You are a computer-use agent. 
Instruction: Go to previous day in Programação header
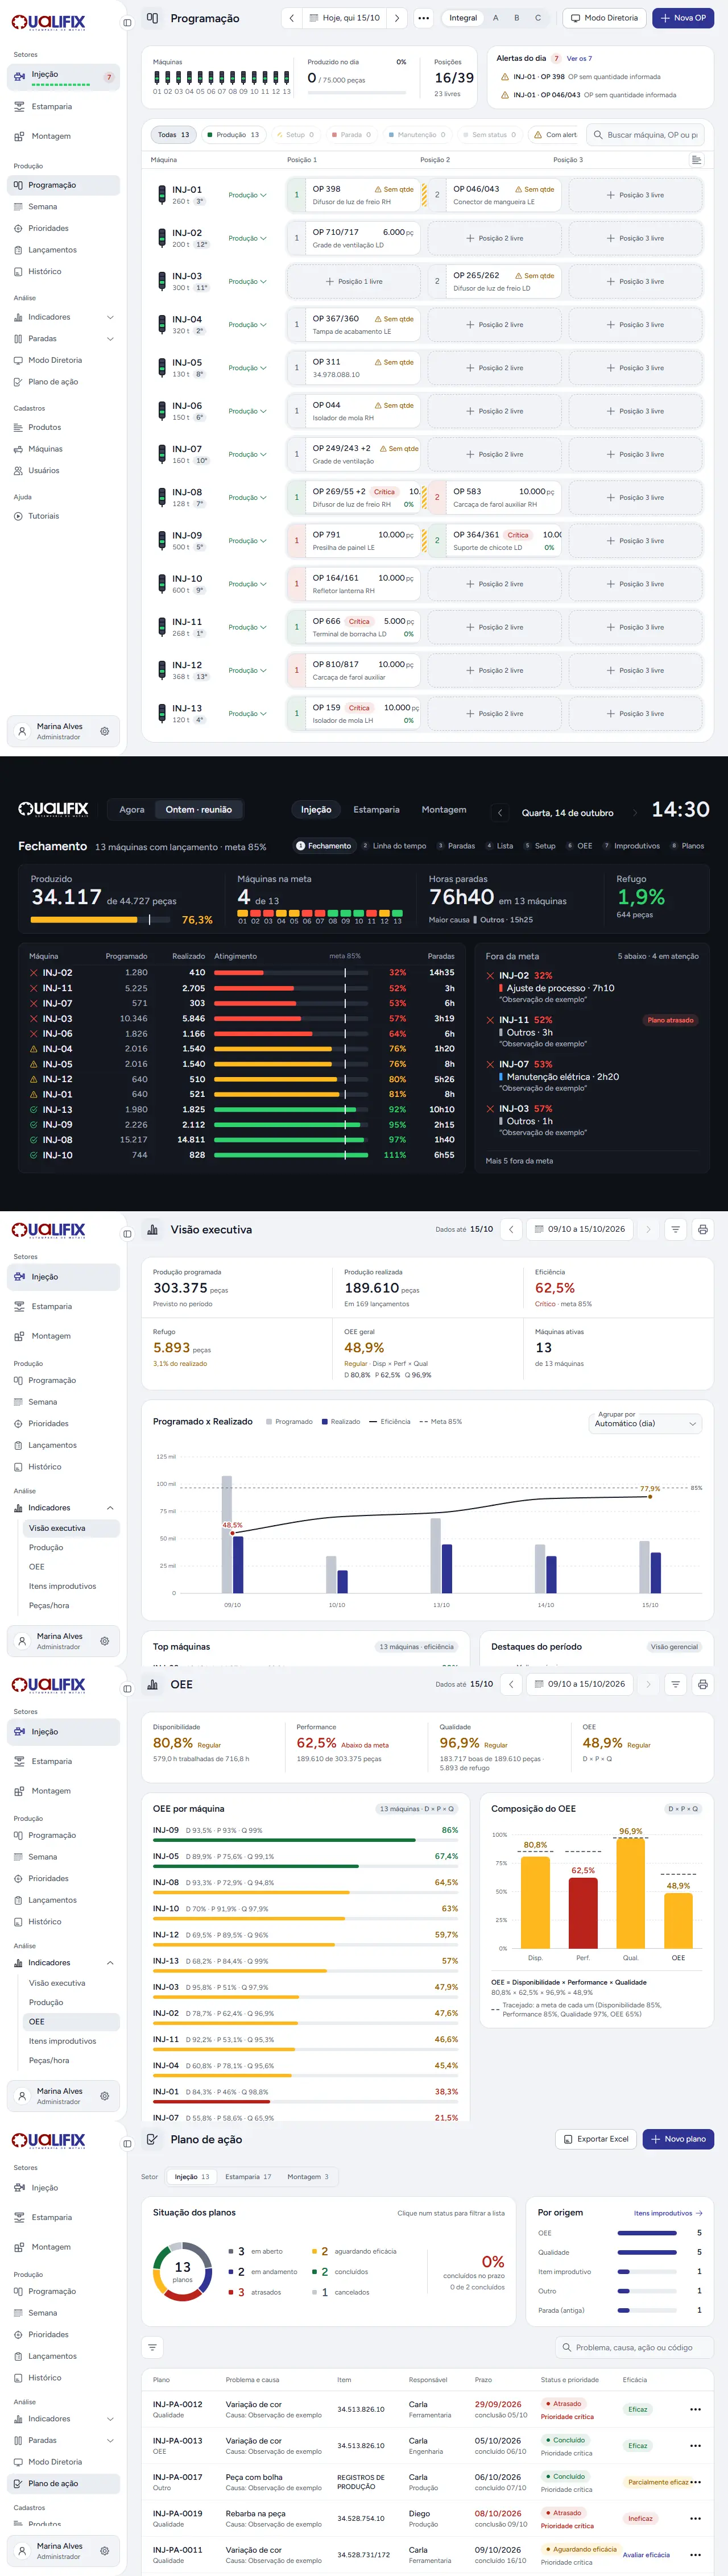tap(291, 18)
